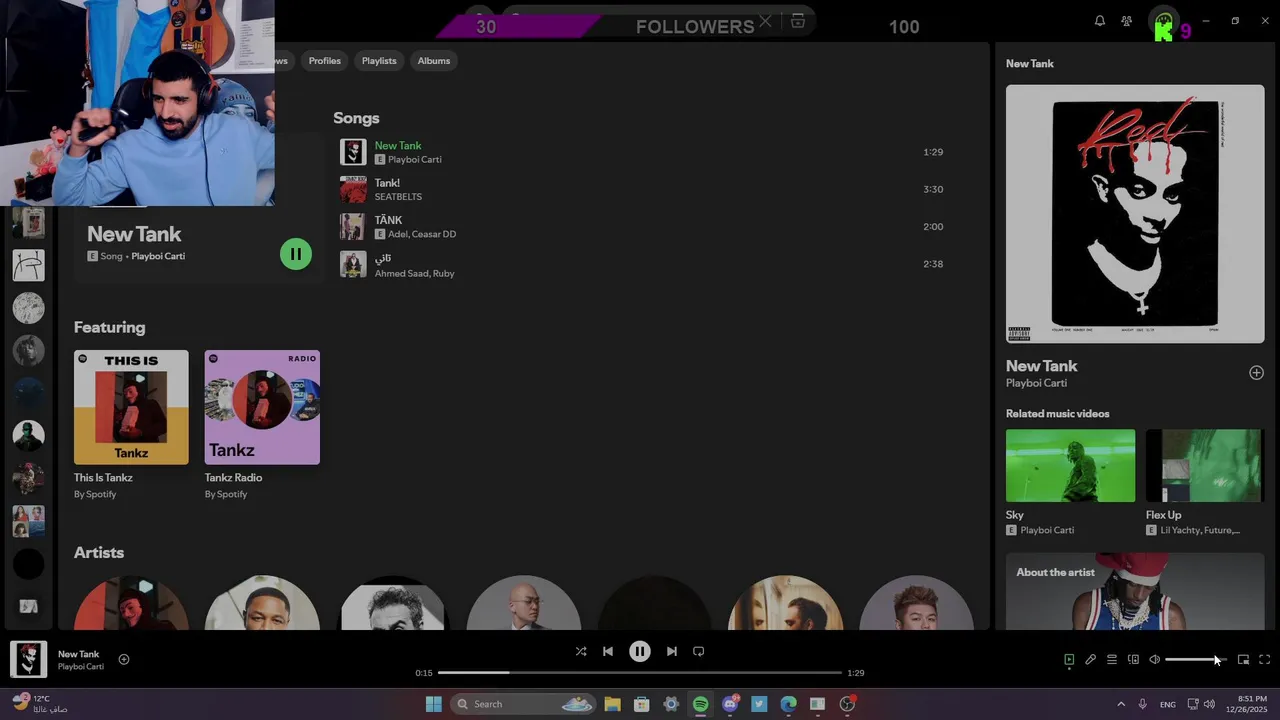Open Settings gear in the taskbar
This screenshot has height=720, width=1280.
tap(671, 704)
